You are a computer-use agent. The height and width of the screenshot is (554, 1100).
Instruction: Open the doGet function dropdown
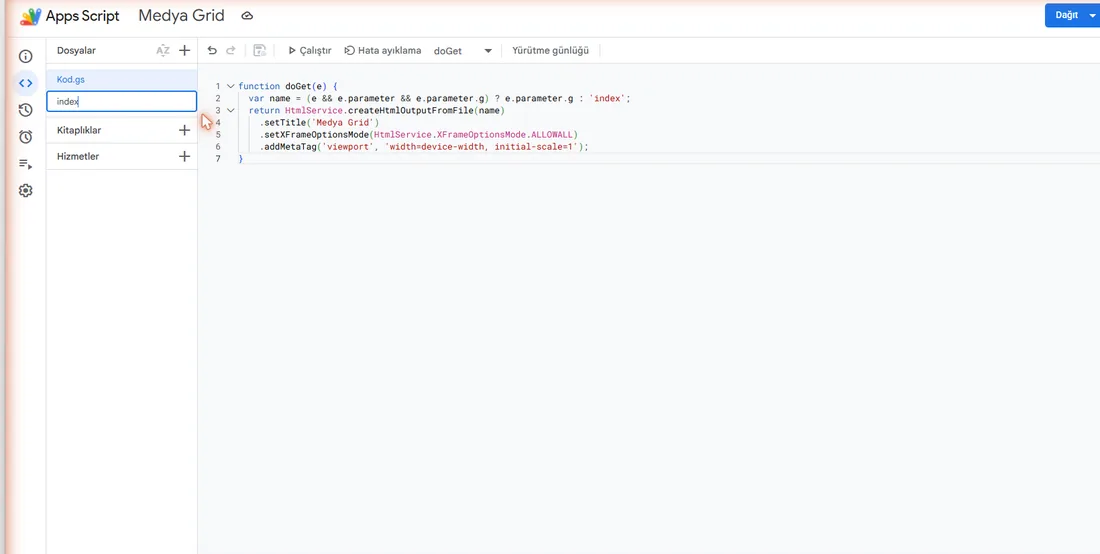(463, 50)
